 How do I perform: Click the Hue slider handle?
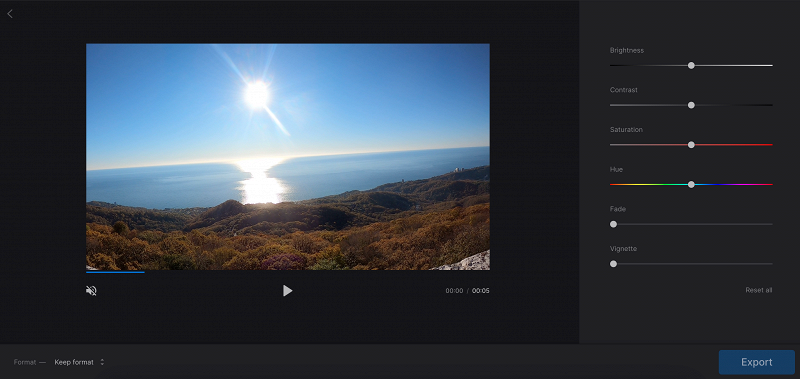click(x=691, y=185)
